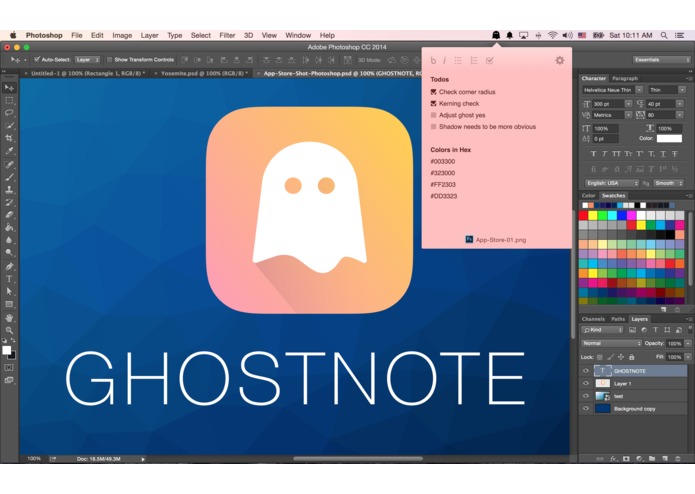The image size is (695, 494).
Task: Toggle Auto-Select checkbox
Action: tap(37, 59)
